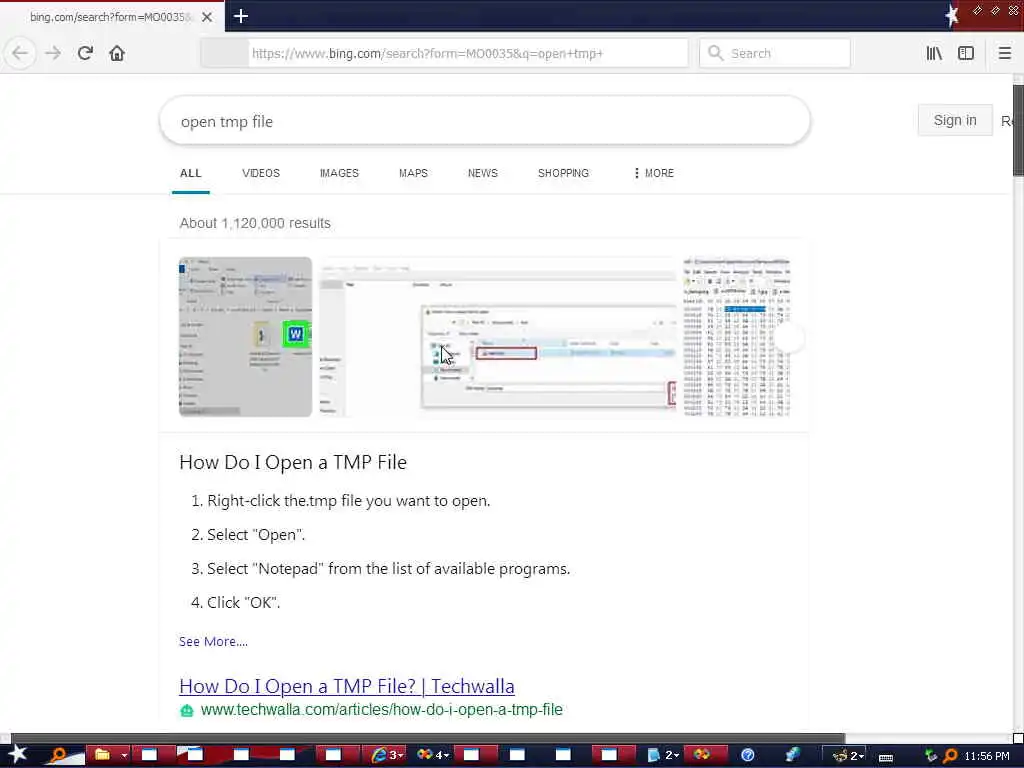Open the browser home page icon
Image resolution: width=1024 pixels, height=768 pixels.
click(x=117, y=53)
